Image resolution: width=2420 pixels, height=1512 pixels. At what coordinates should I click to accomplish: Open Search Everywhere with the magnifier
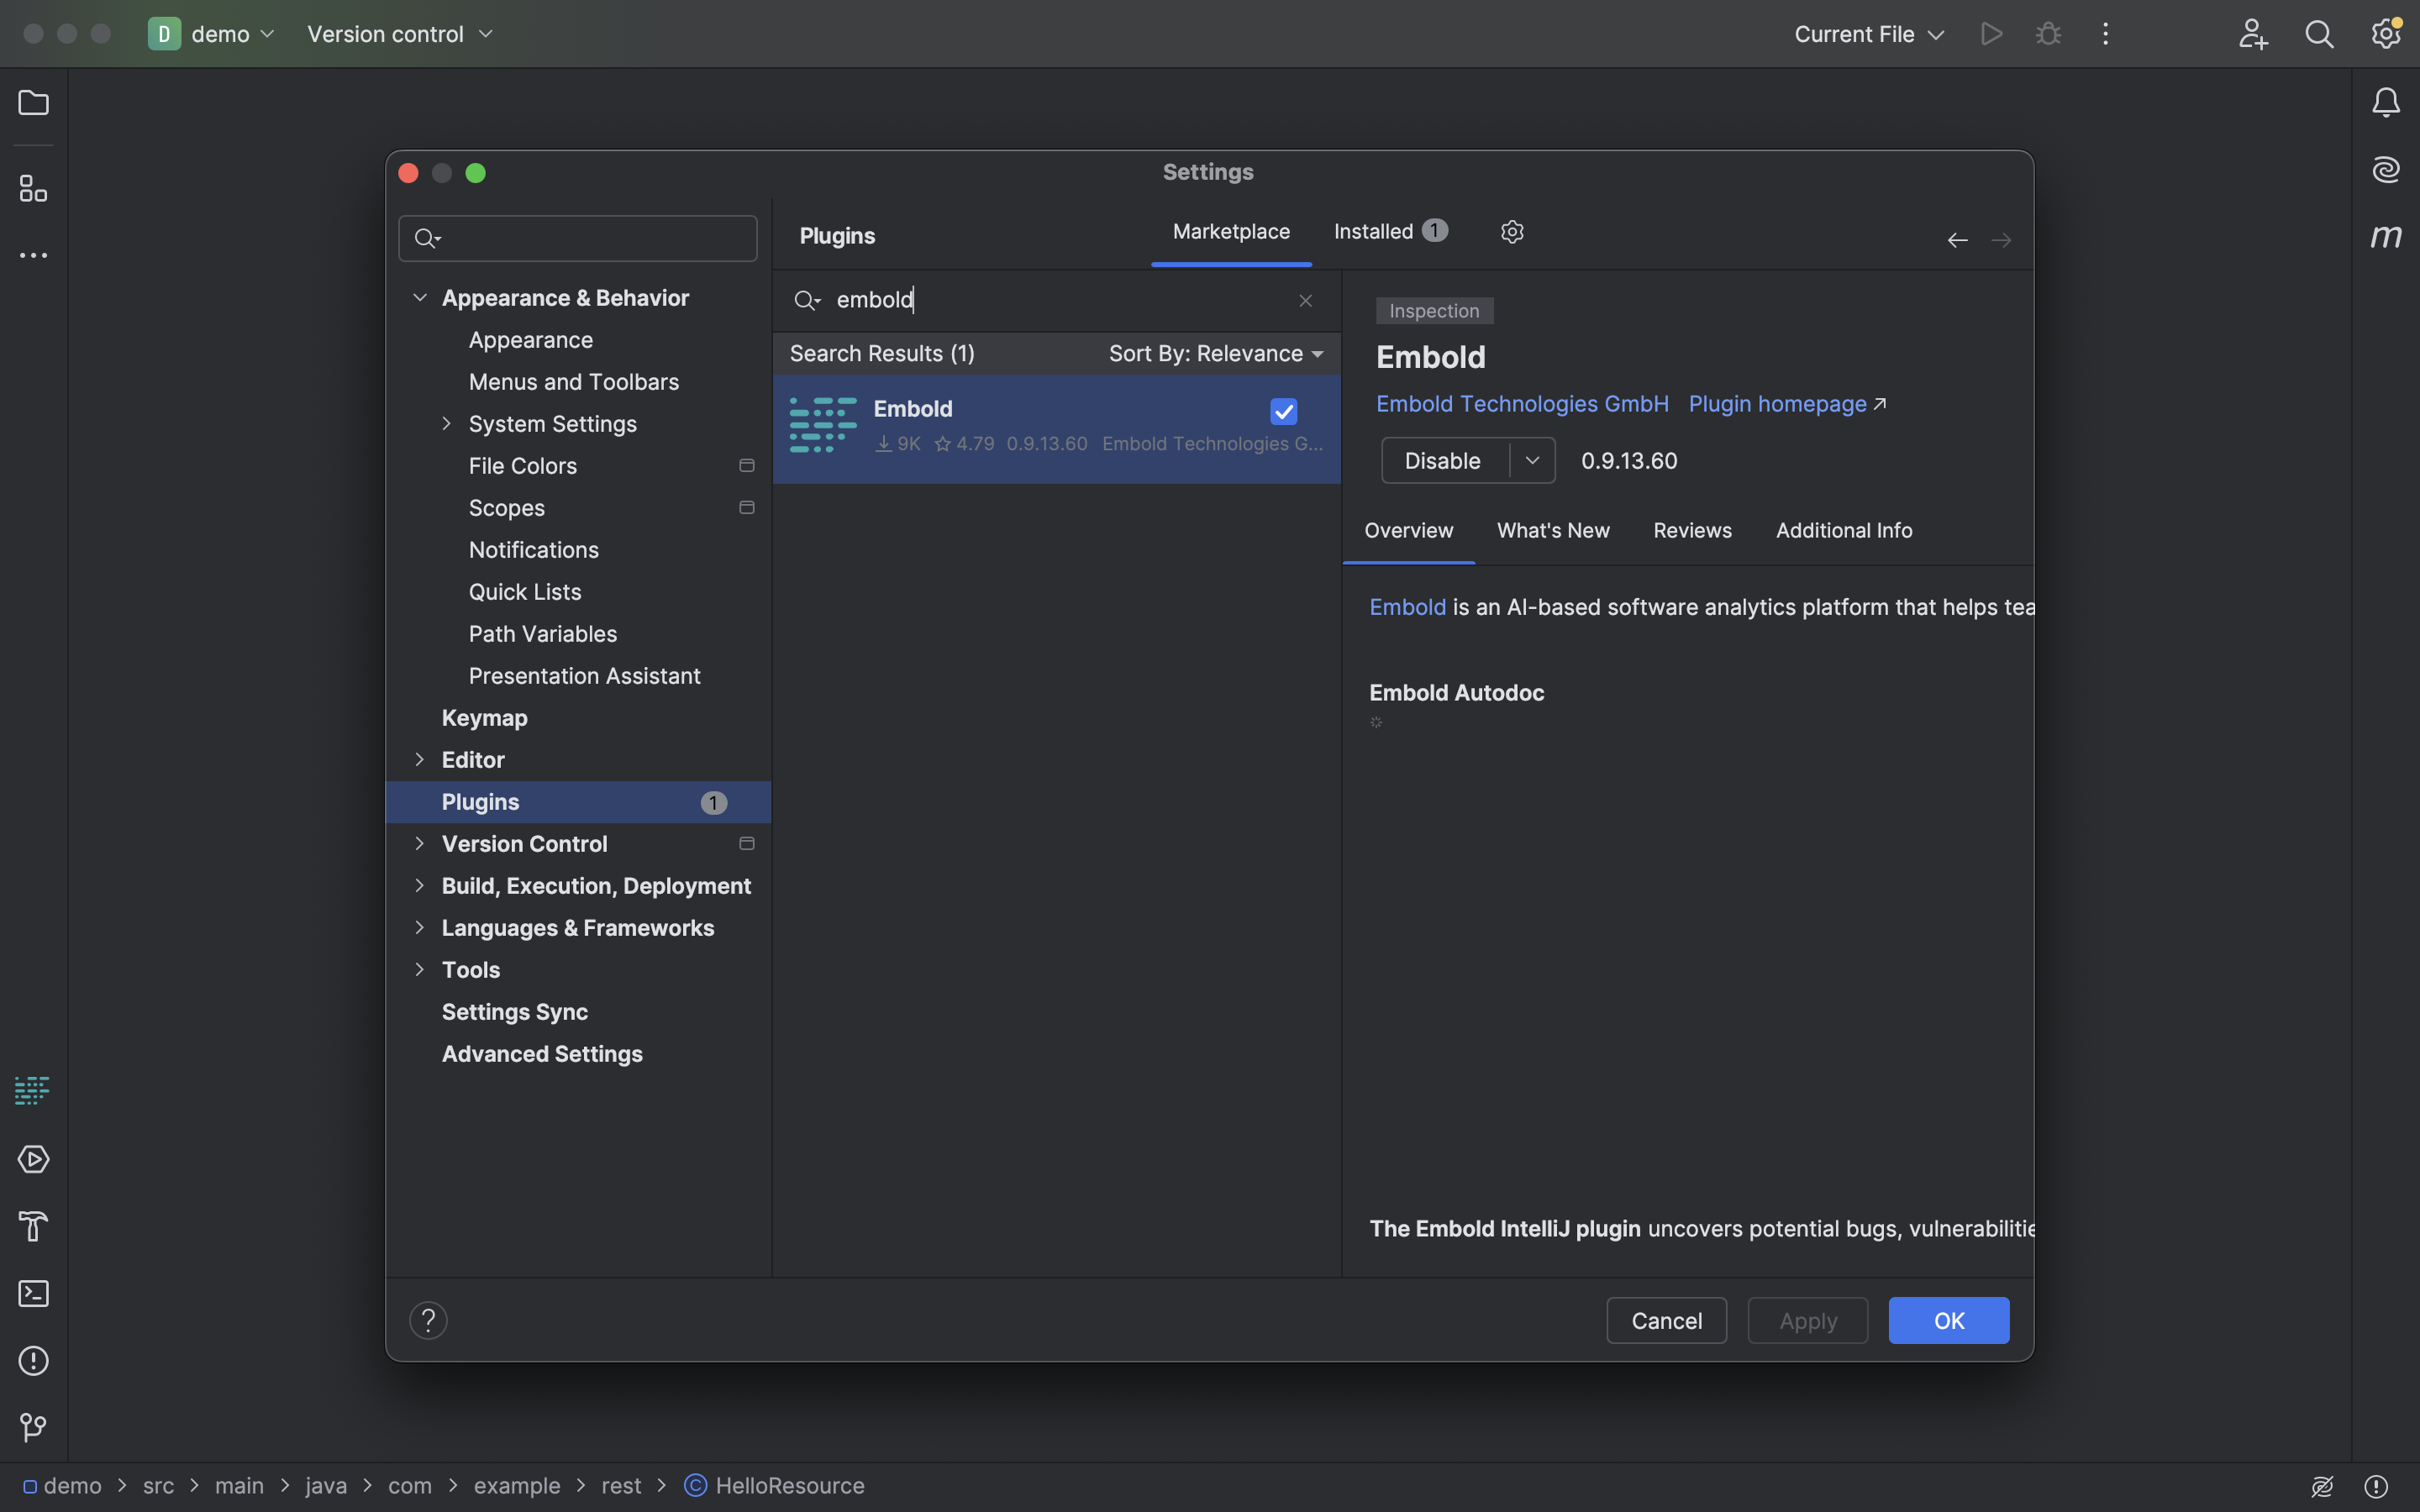pyautogui.click(x=2321, y=33)
